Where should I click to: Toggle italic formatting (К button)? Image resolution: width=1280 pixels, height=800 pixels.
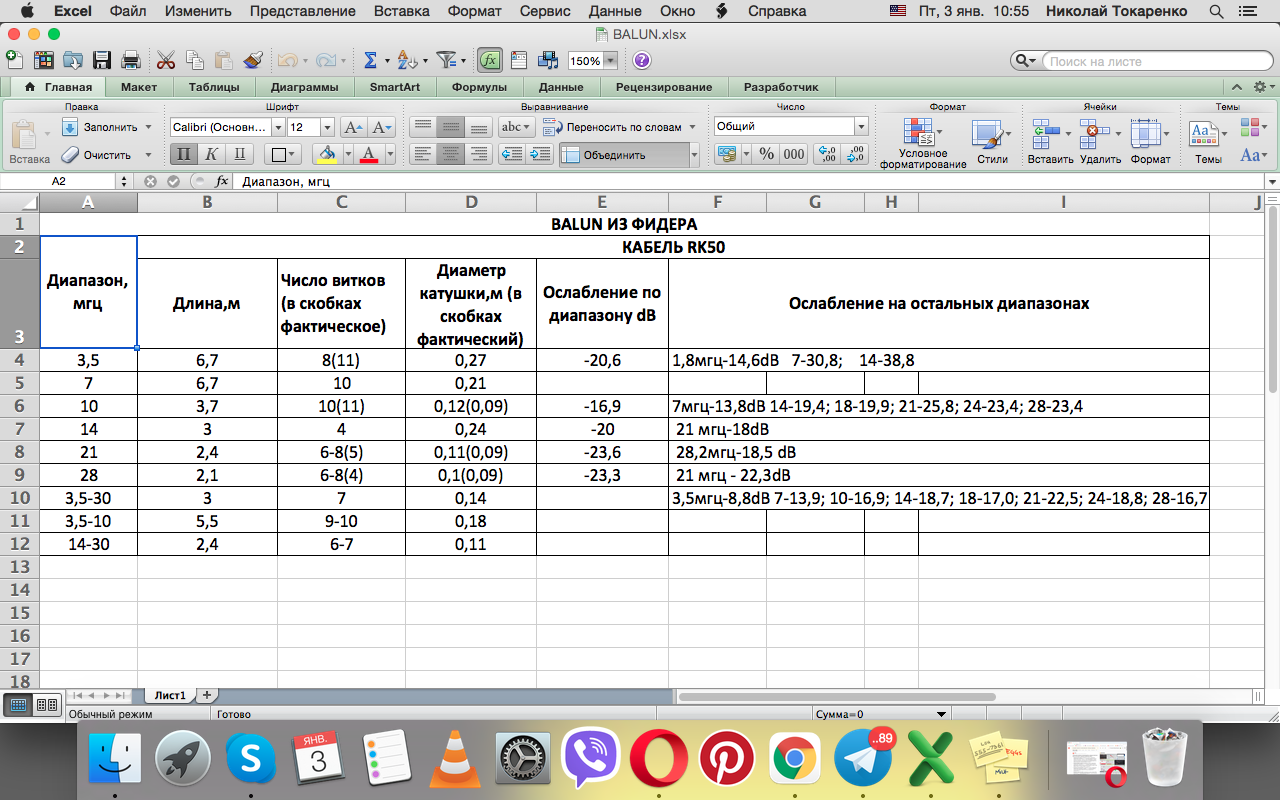211,154
